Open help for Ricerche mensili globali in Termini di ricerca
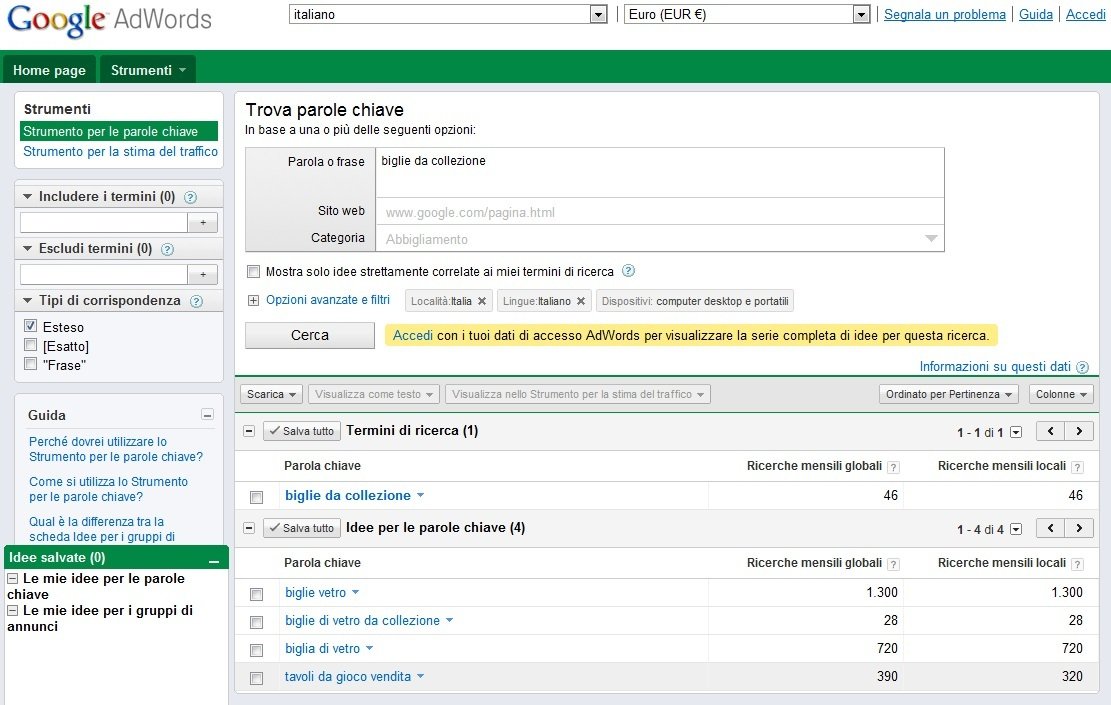Screen dimensions: 1111x705 [893, 467]
